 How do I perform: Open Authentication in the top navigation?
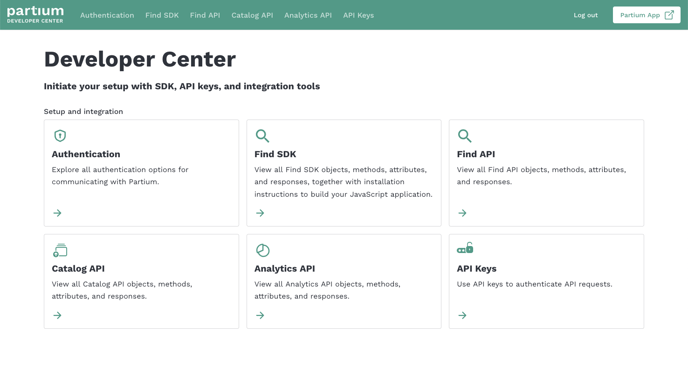click(x=107, y=15)
